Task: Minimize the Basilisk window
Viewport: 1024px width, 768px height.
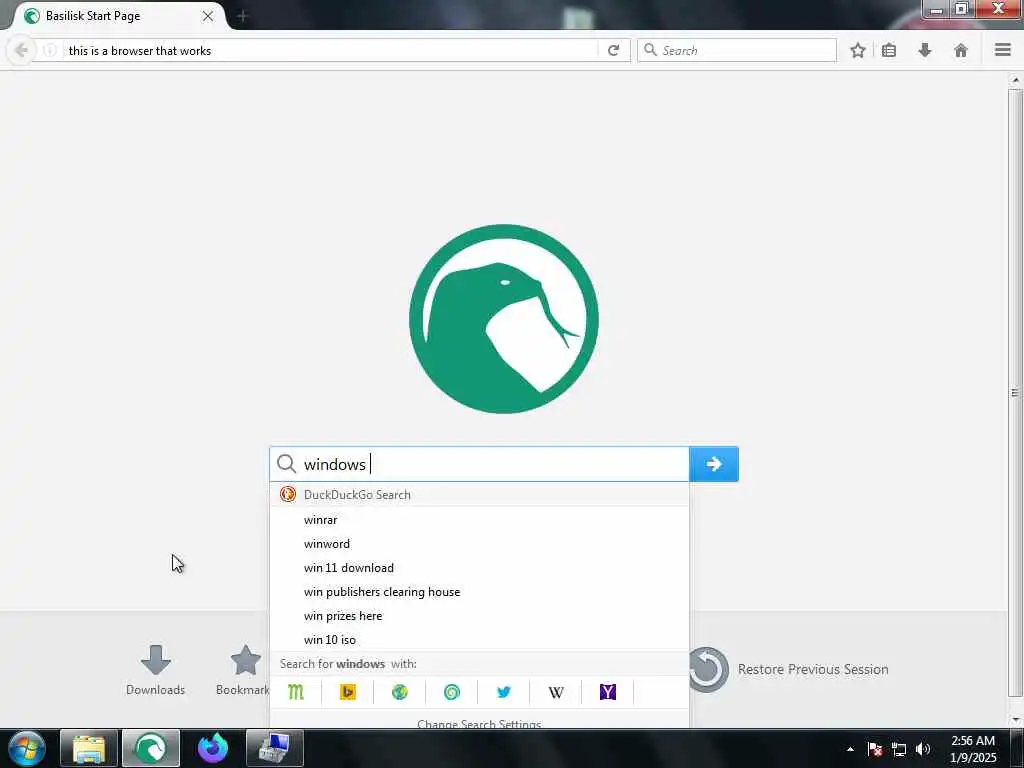Action: click(936, 9)
